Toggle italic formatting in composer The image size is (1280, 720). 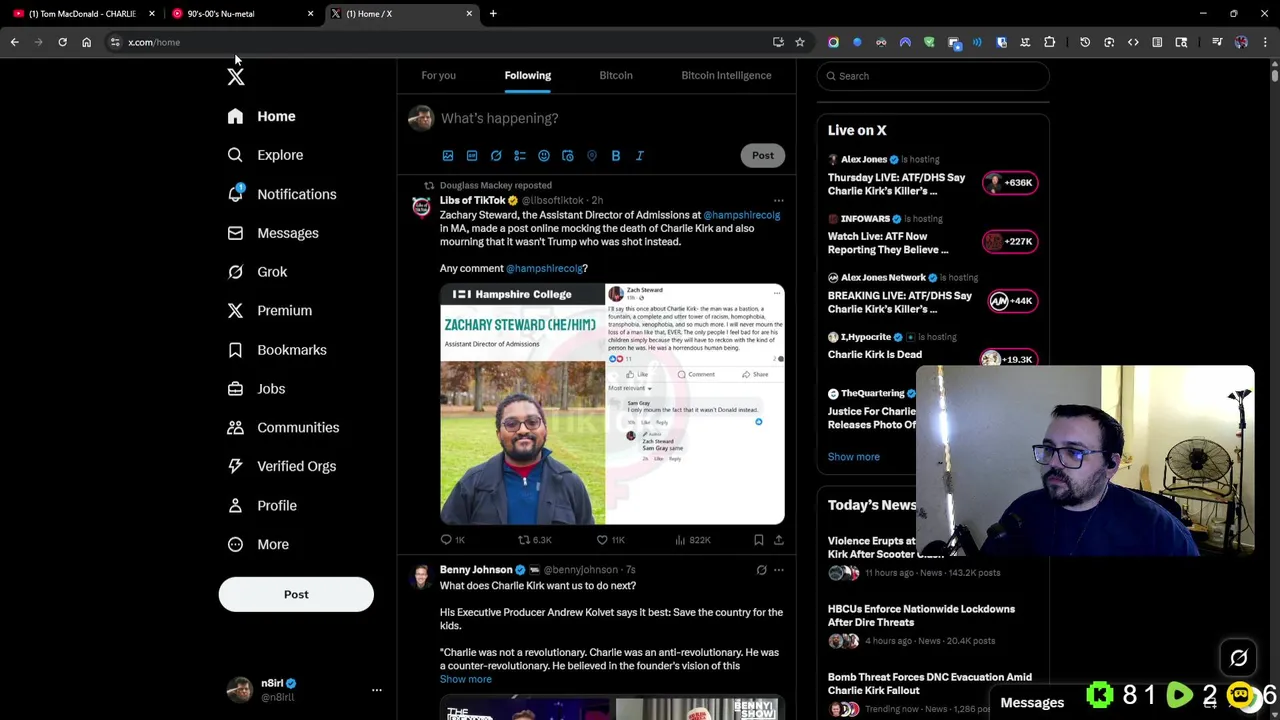pyautogui.click(x=640, y=156)
